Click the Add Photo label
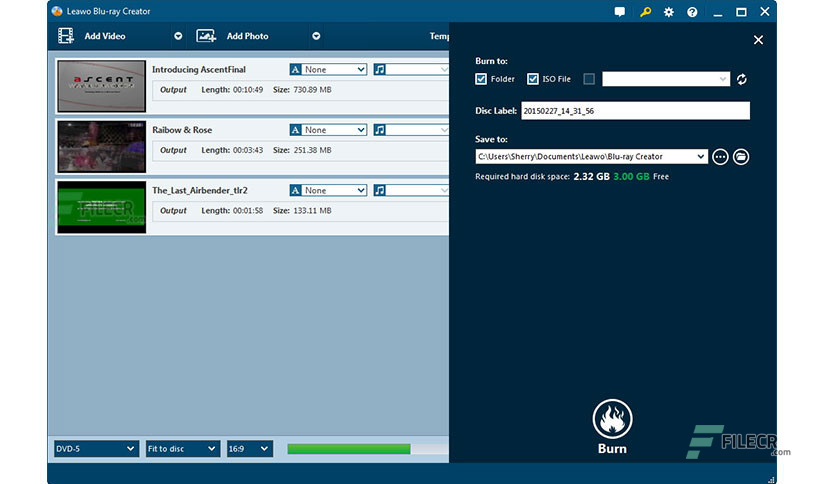Viewport: 836px width, 484px height. coord(247,36)
